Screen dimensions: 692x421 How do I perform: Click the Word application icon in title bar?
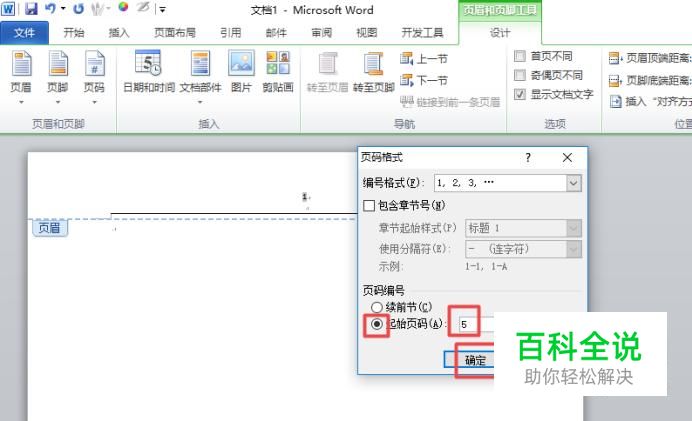coord(8,9)
